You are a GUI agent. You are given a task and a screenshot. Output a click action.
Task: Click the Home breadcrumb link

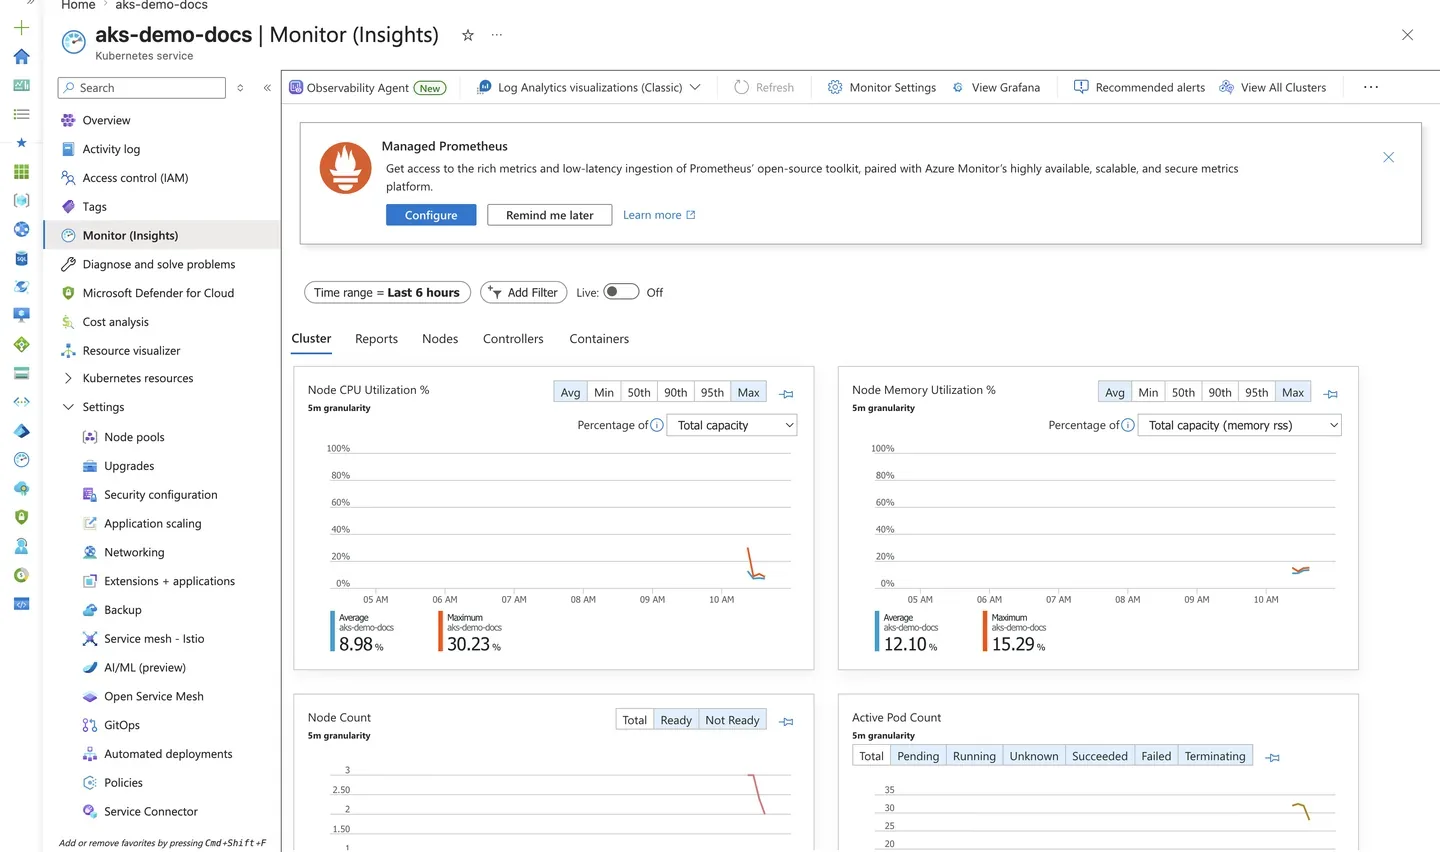tap(78, 5)
